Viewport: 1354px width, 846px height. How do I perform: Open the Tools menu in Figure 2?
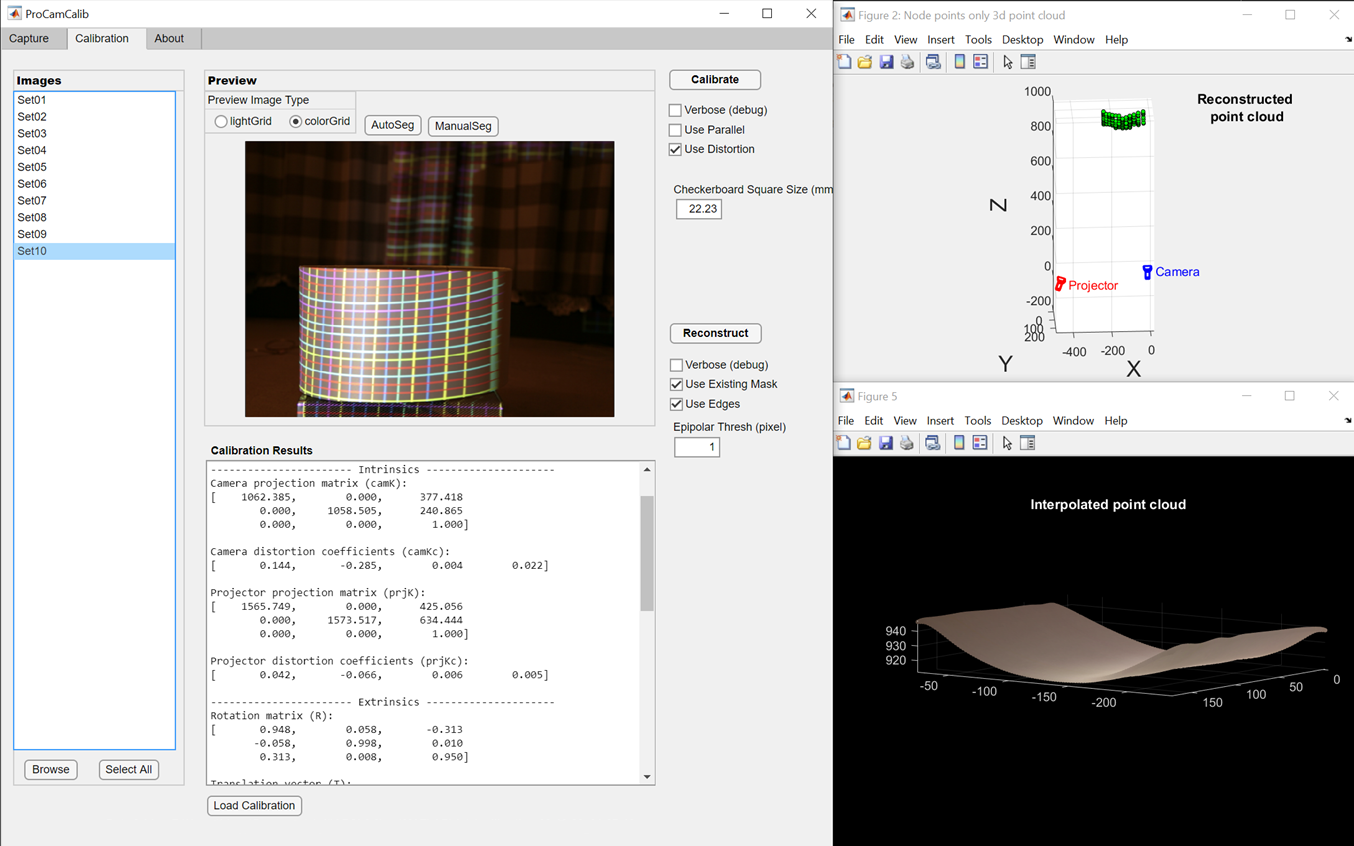click(x=977, y=40)
